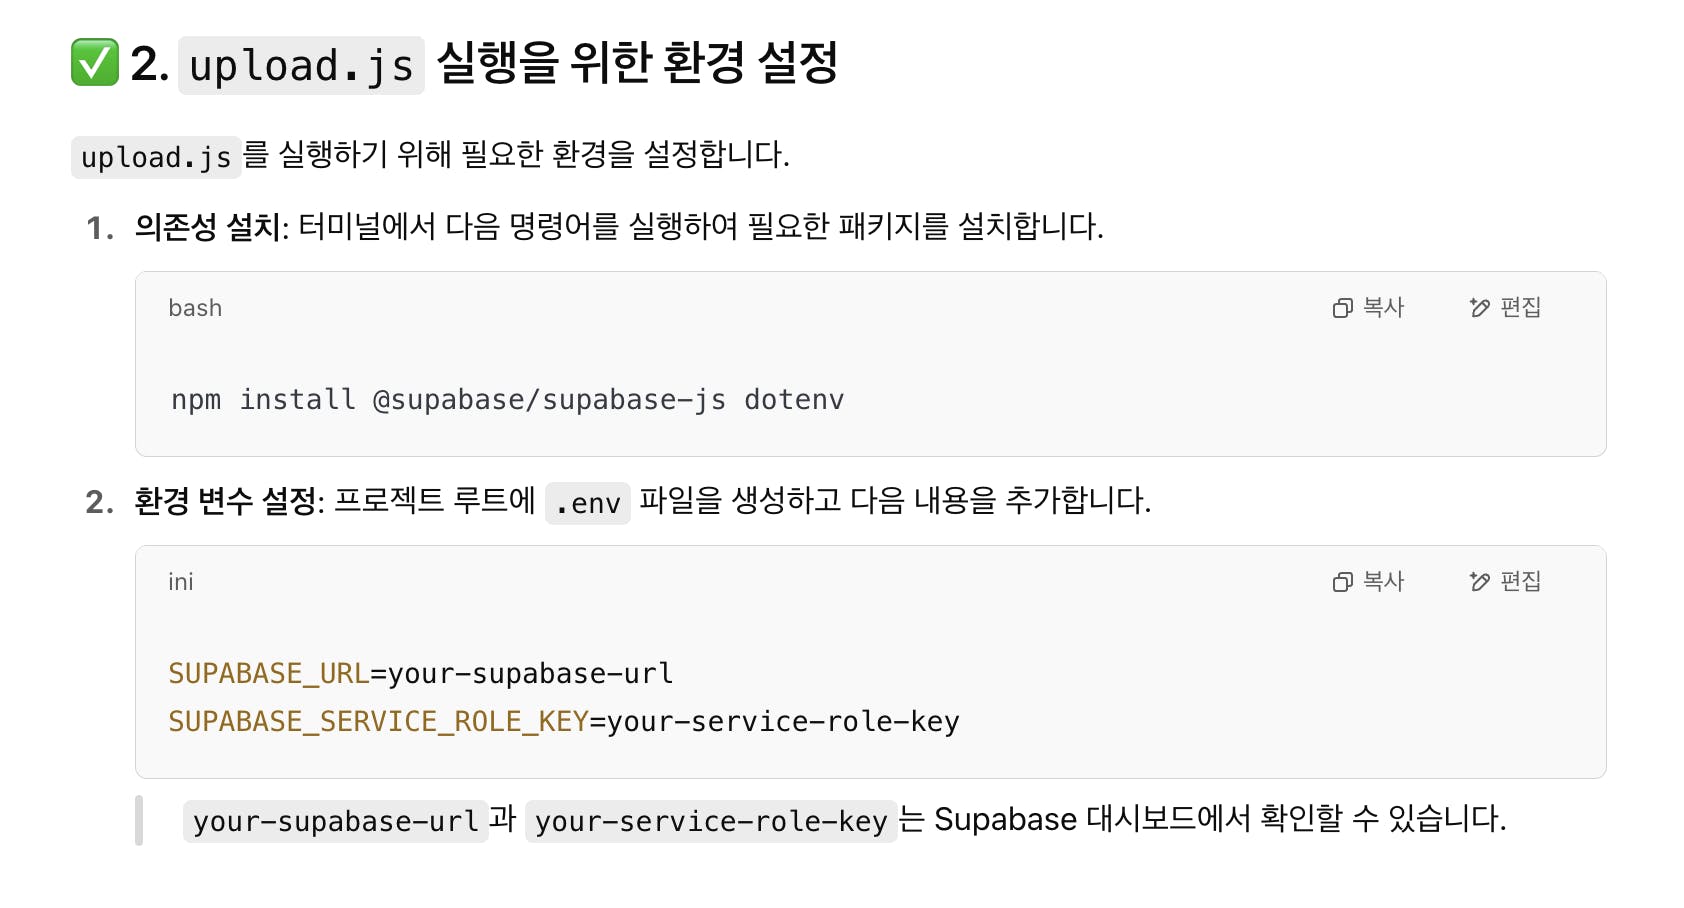The width and height of the screenshot is (1684, 908).
Task: Click the pencil edit icon in the ini block
Action: tap(1479, 582)
